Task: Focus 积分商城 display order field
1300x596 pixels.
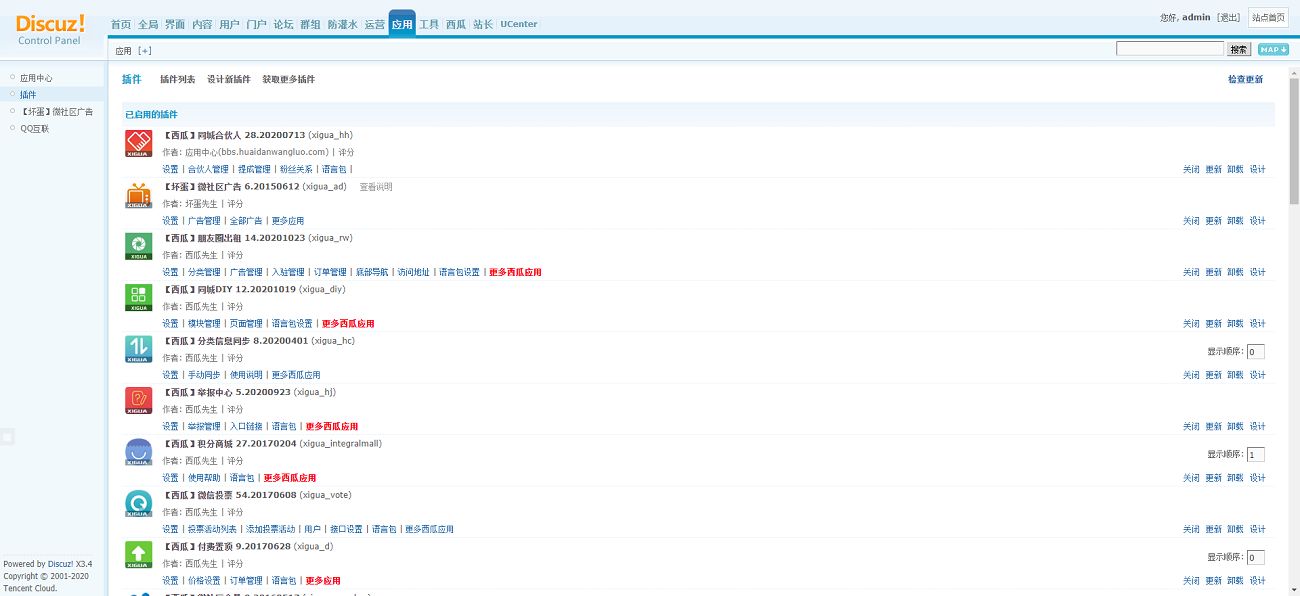Action: click(x=1256, y=454)
